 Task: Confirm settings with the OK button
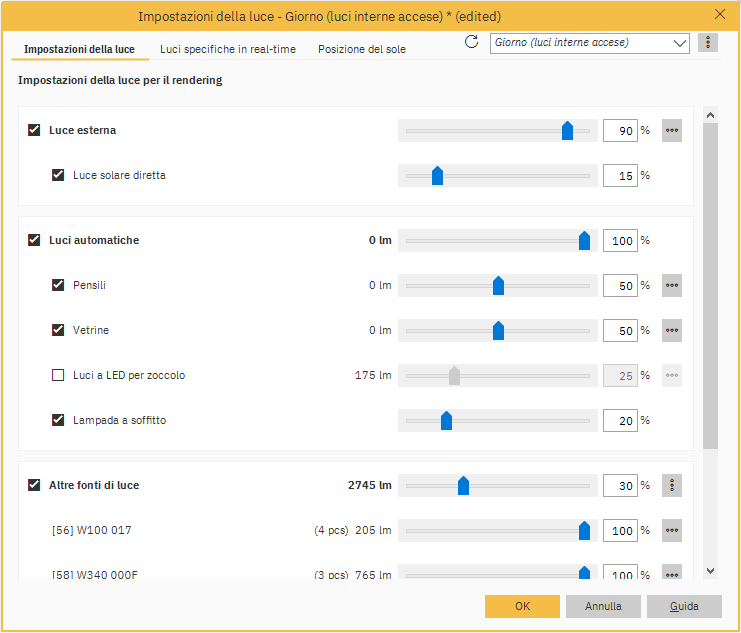coord(522,606)
